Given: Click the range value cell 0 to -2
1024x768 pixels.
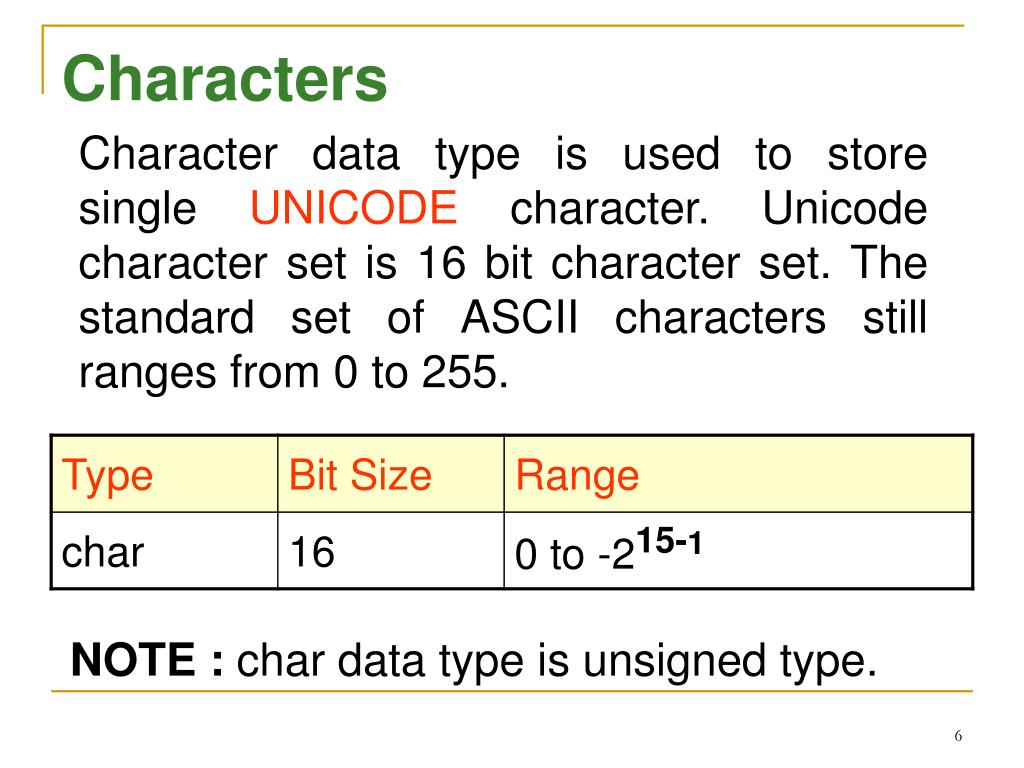Looking at the screenshot, I should pos(738,551).
